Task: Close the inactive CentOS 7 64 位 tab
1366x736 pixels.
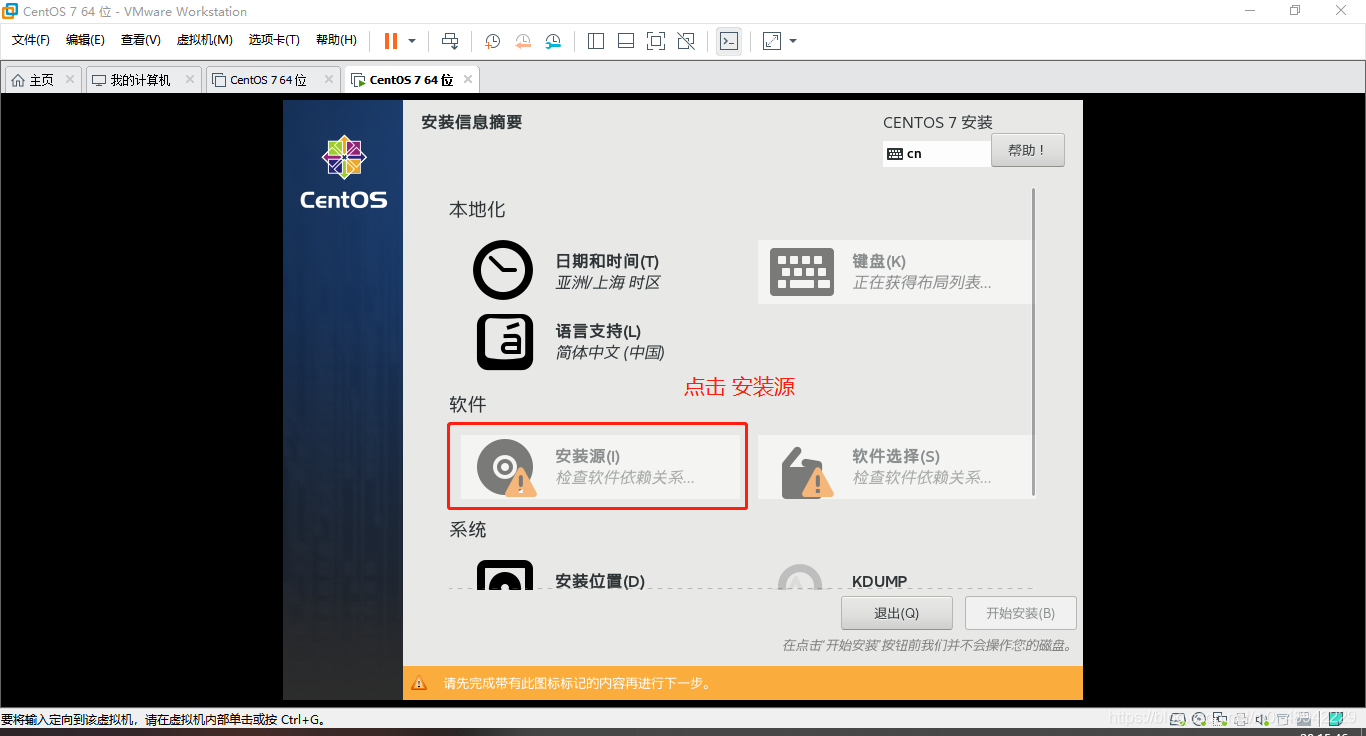Action: (328, 79)
